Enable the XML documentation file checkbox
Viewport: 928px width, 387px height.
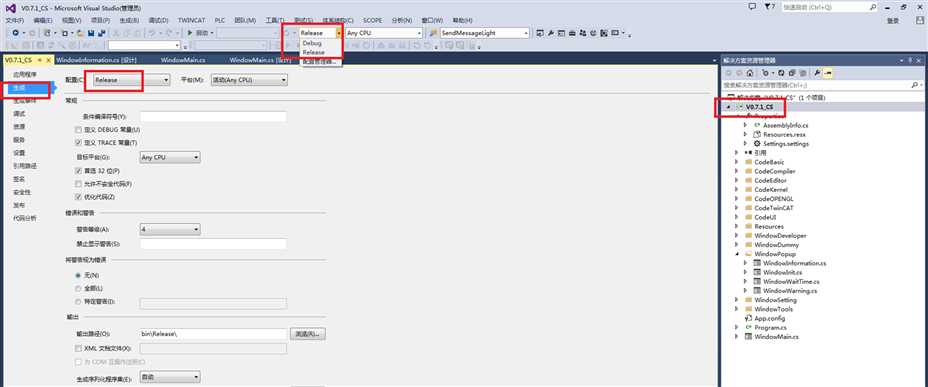click(79, 349)
